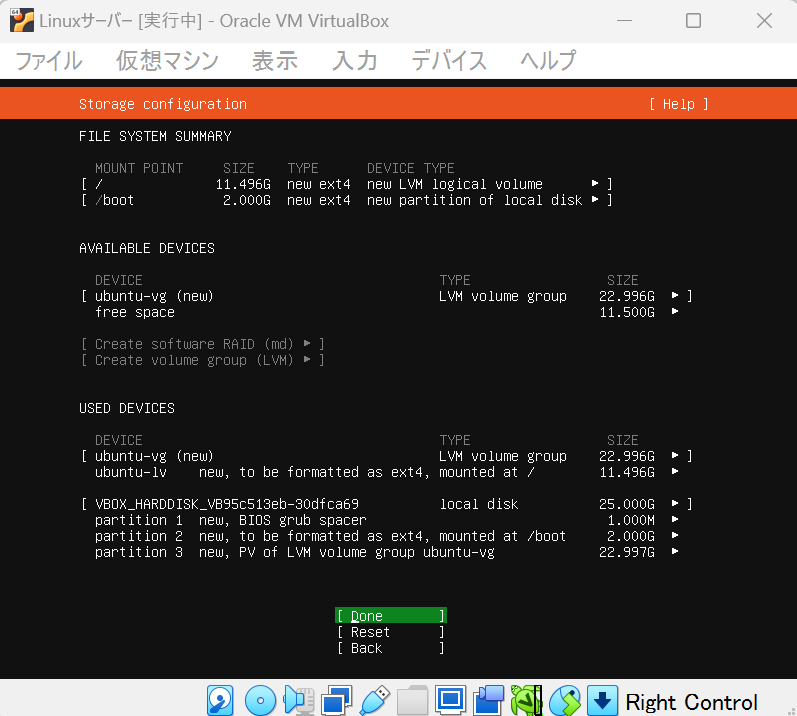Click the Right Control host key label
The image size is (797, 716).
point(691,702)
